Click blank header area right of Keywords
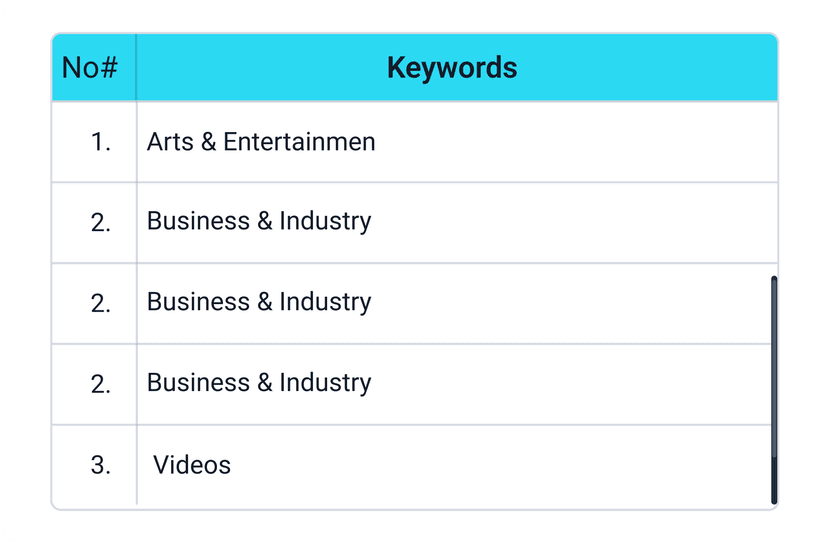Image resolution: width=828 pixels, height=543 pixels. (x=650, y=68)
